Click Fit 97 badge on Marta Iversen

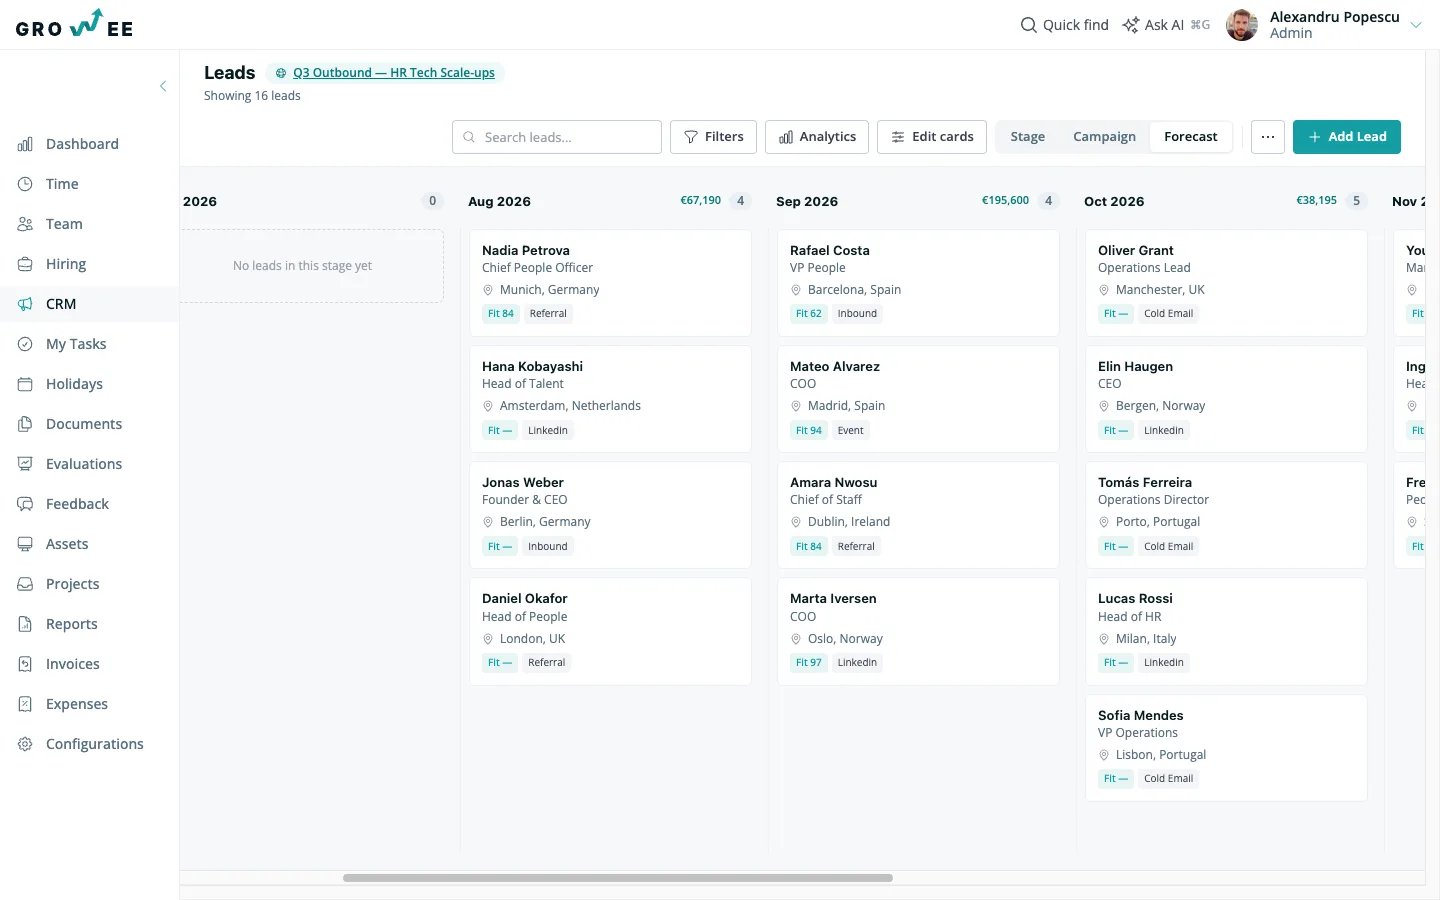[808, 663]
